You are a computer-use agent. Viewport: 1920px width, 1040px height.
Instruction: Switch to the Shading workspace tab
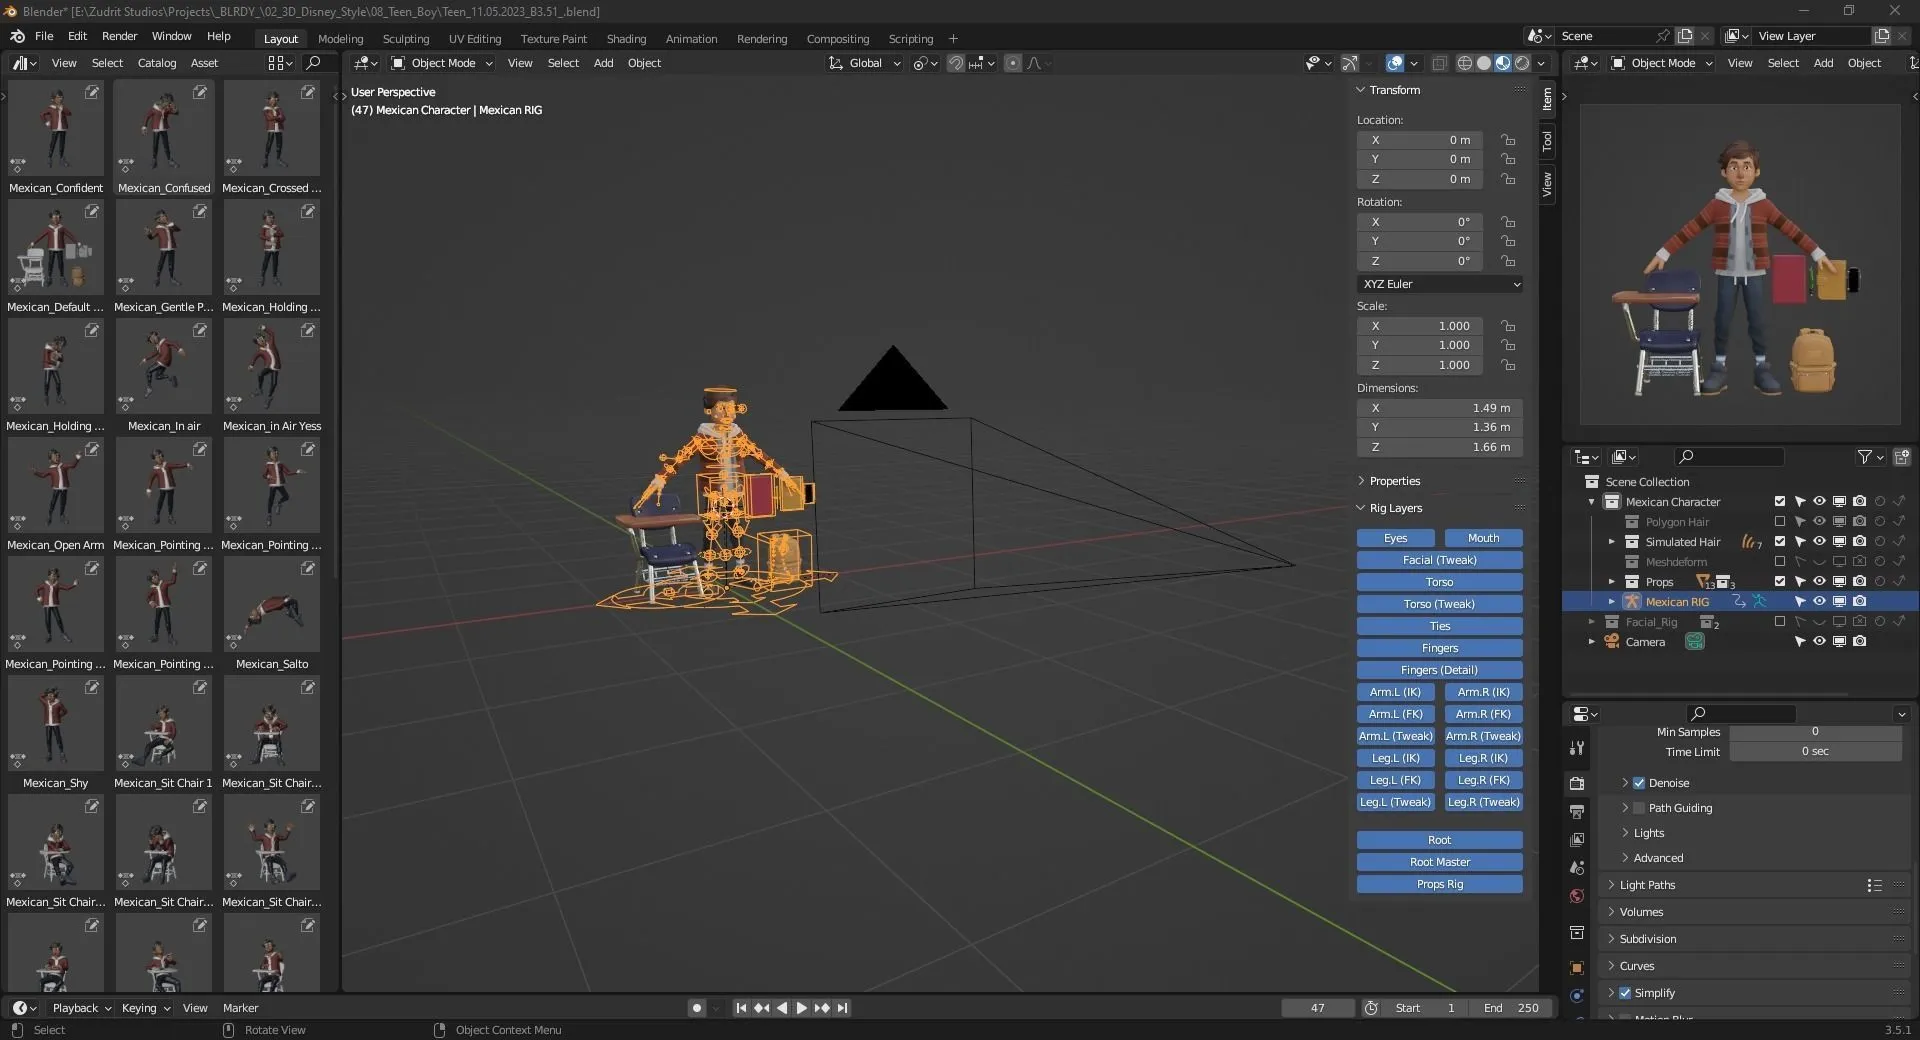[x=626, y=38]
